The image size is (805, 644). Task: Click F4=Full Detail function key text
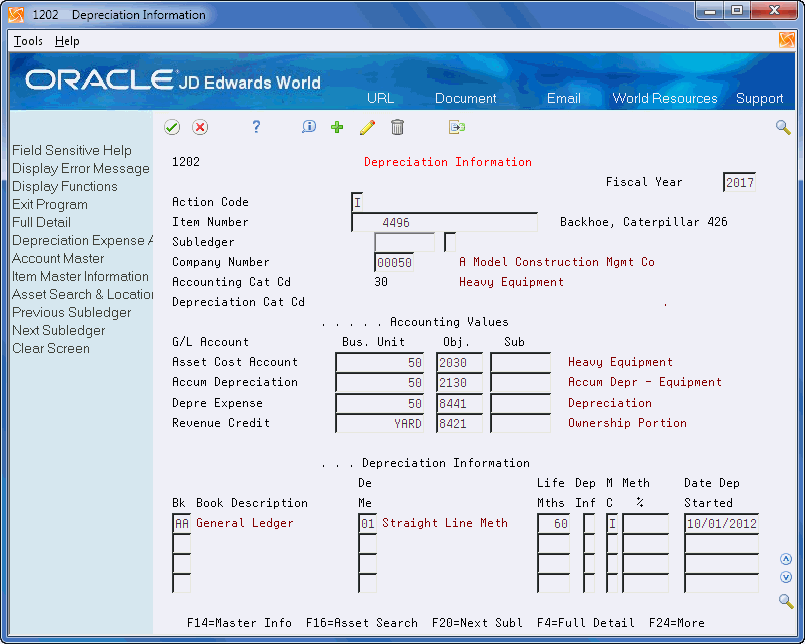pyautogui.click(x=586, y=623)
